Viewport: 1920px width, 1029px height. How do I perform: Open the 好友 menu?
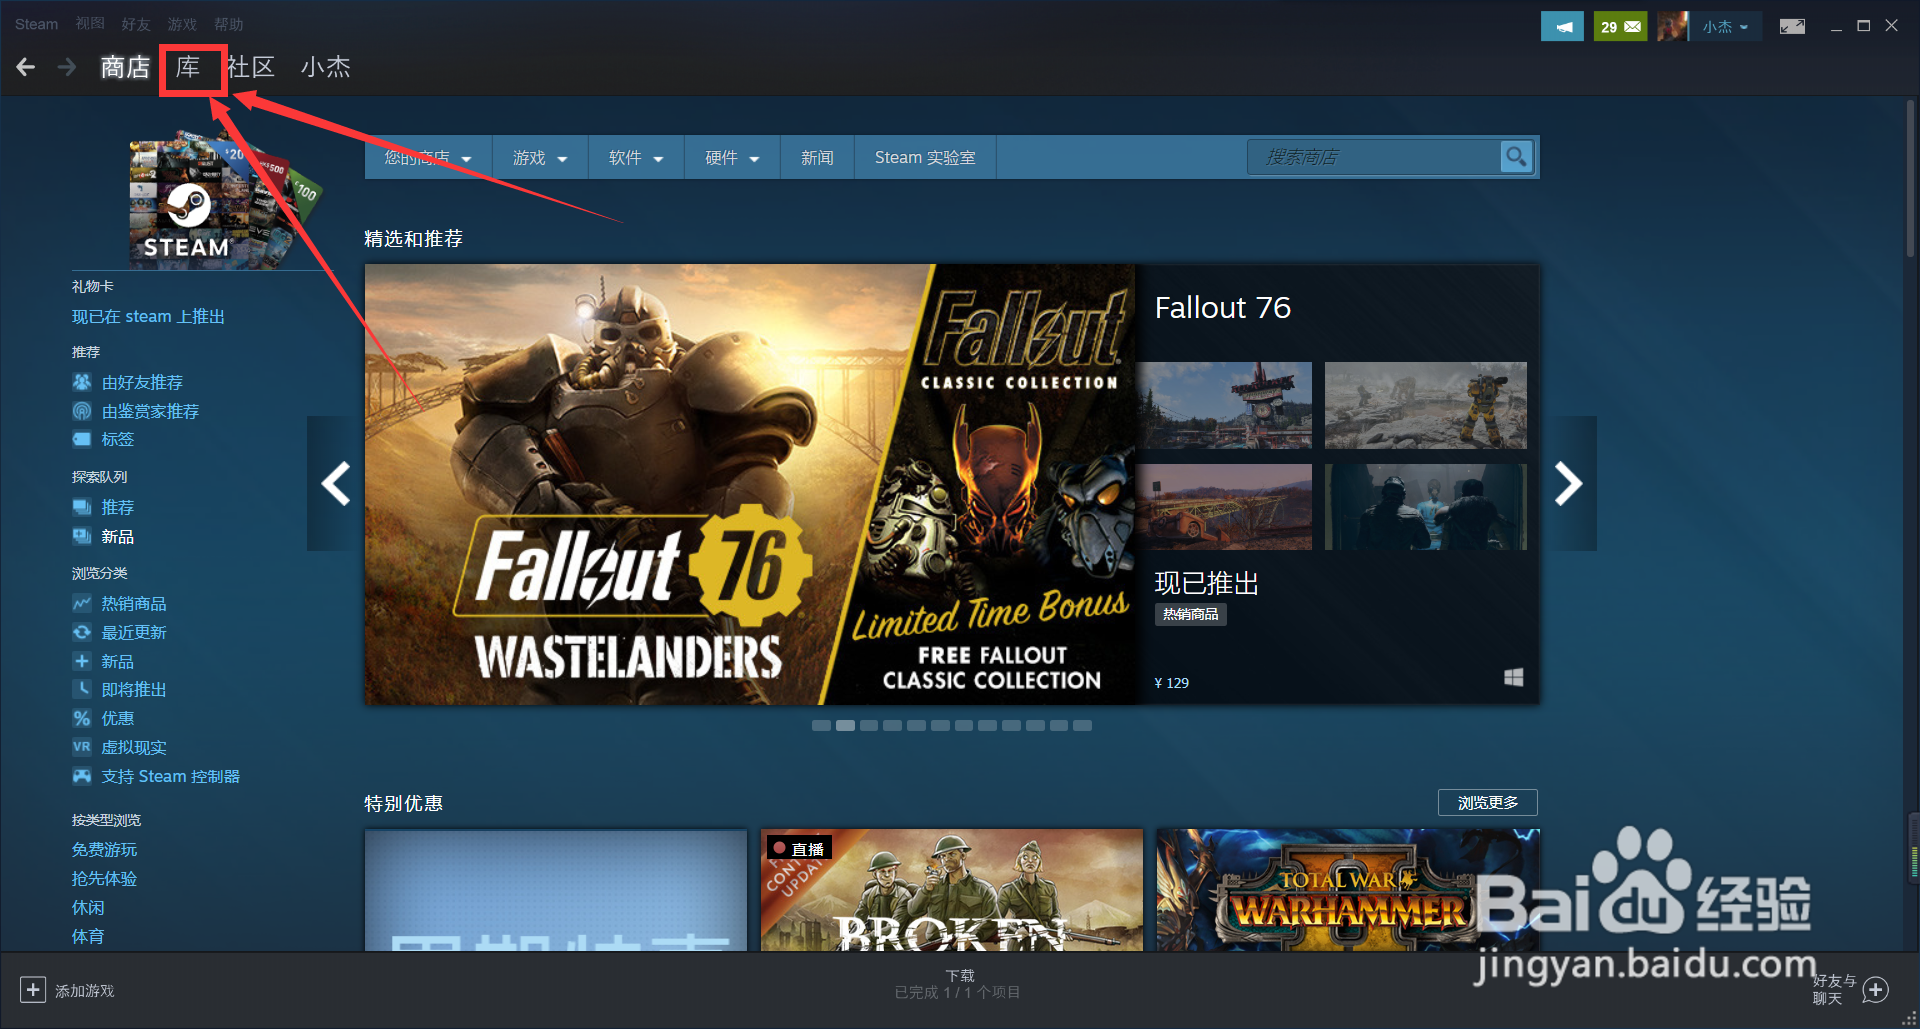136,24
